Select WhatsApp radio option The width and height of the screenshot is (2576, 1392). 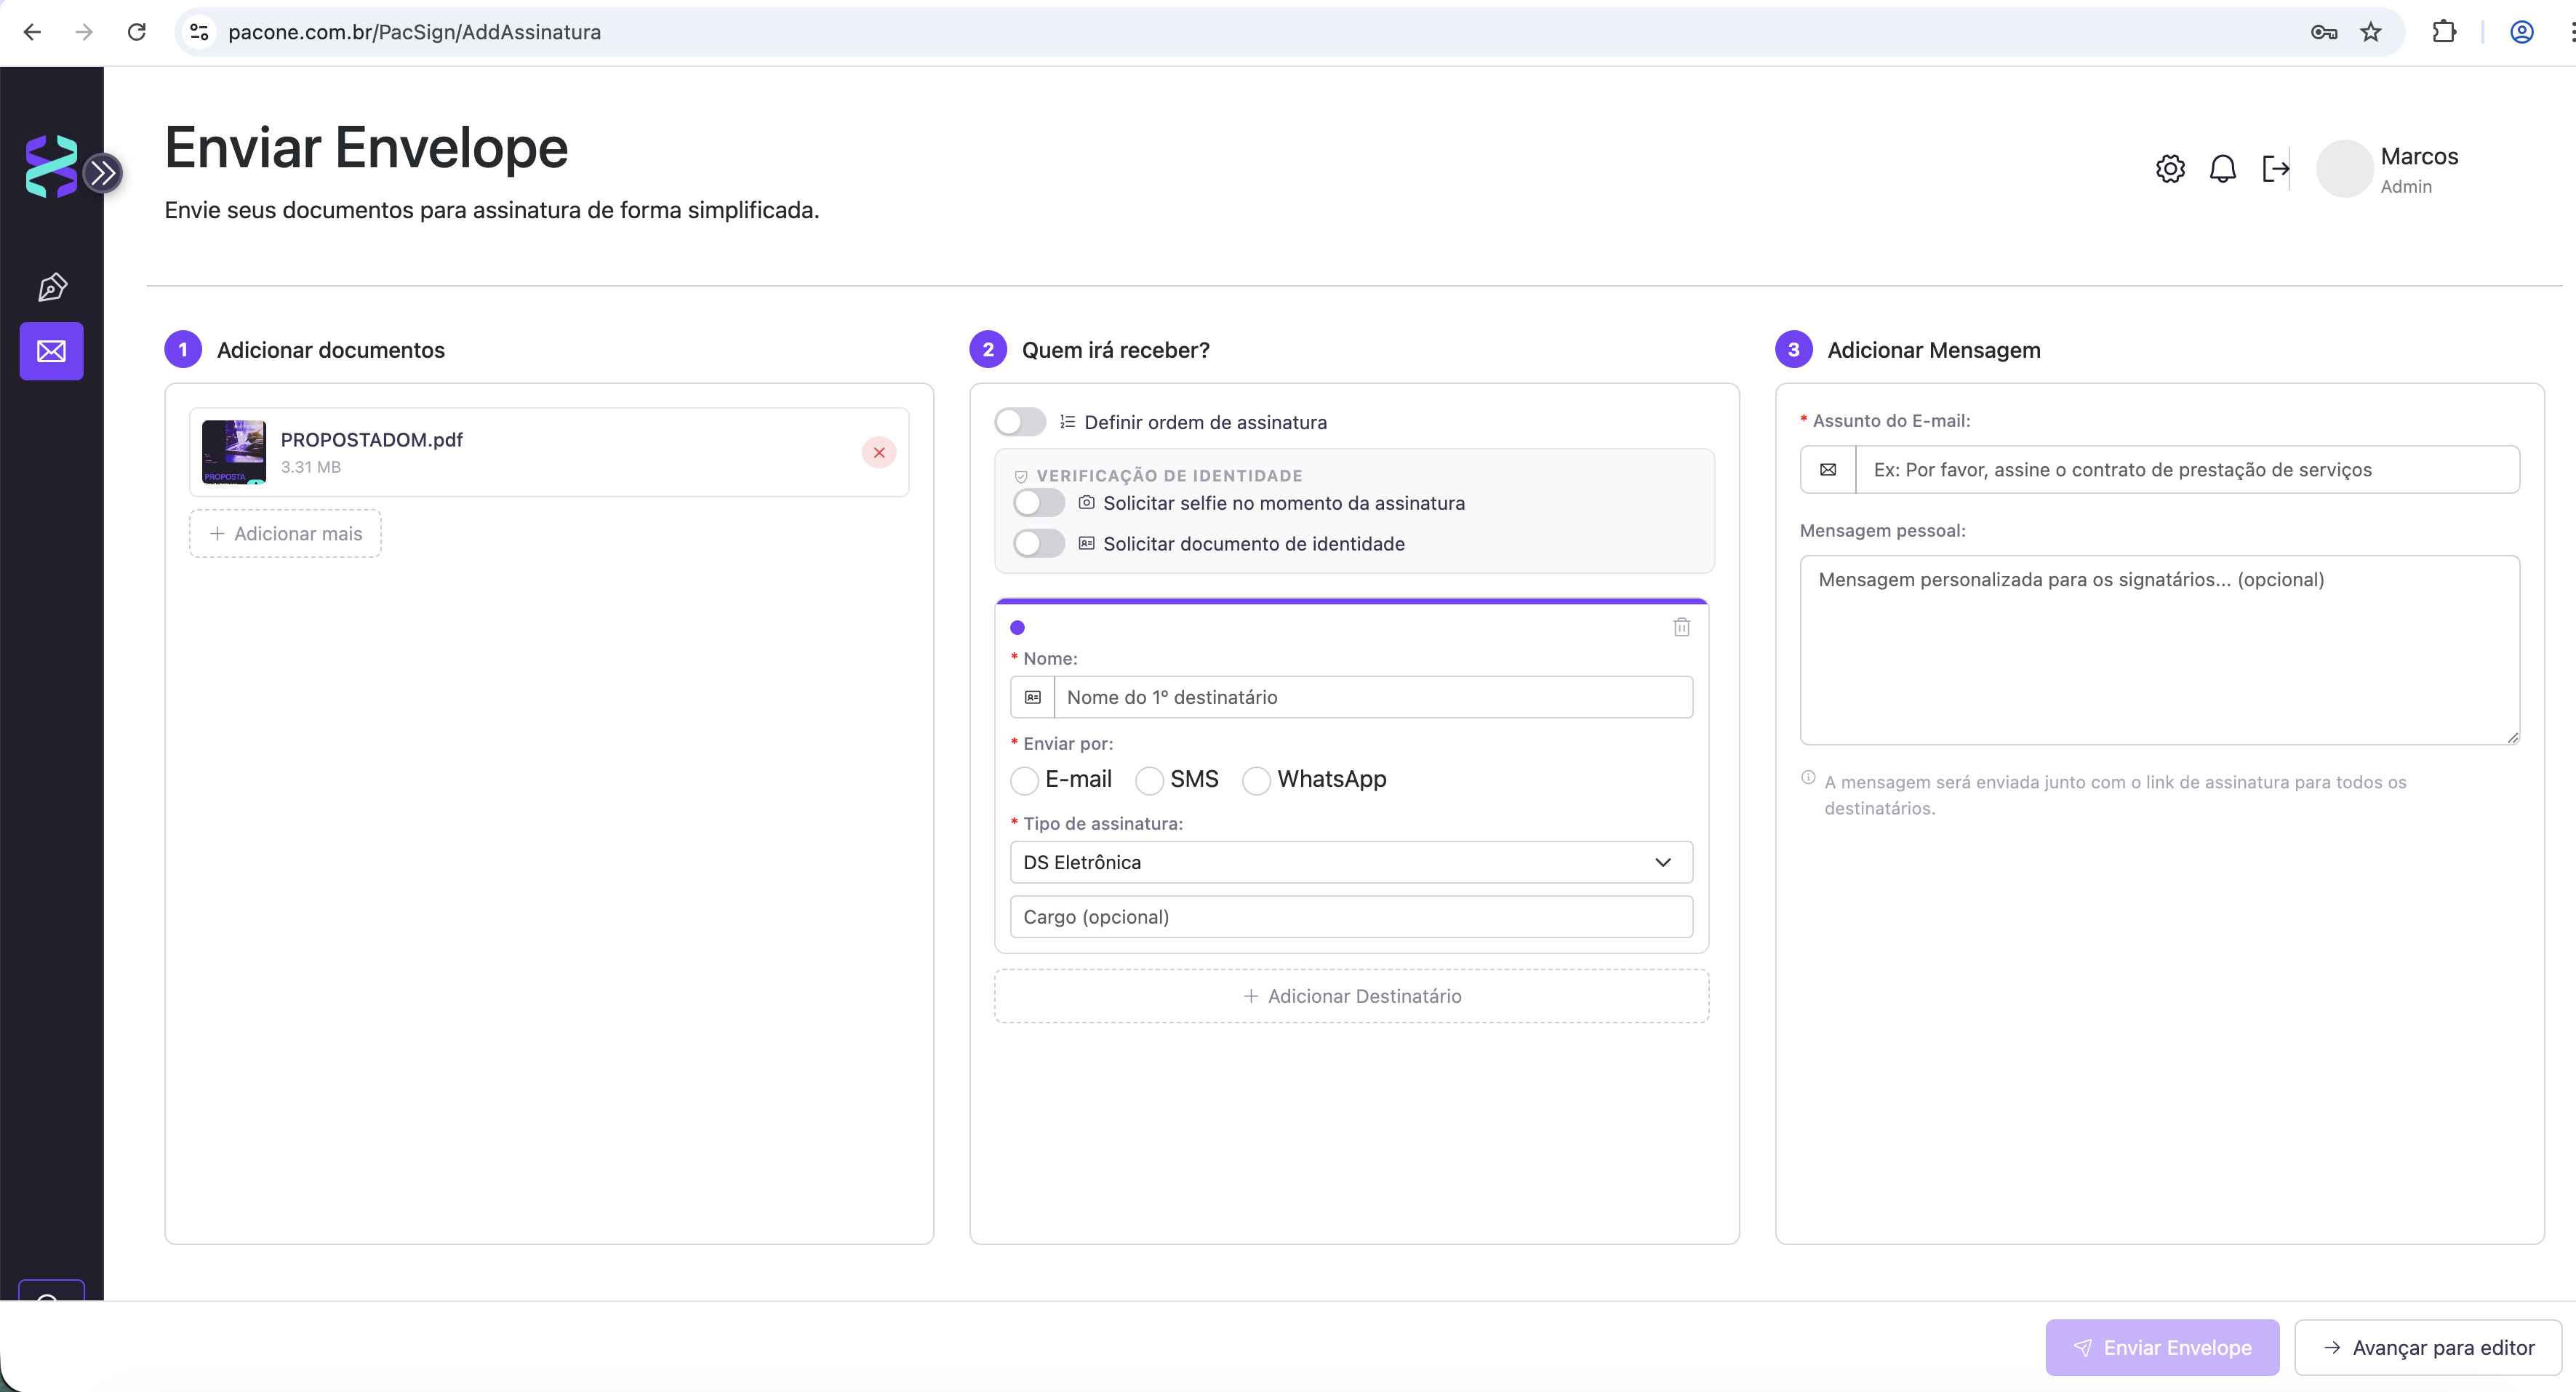click(1256, 780)
